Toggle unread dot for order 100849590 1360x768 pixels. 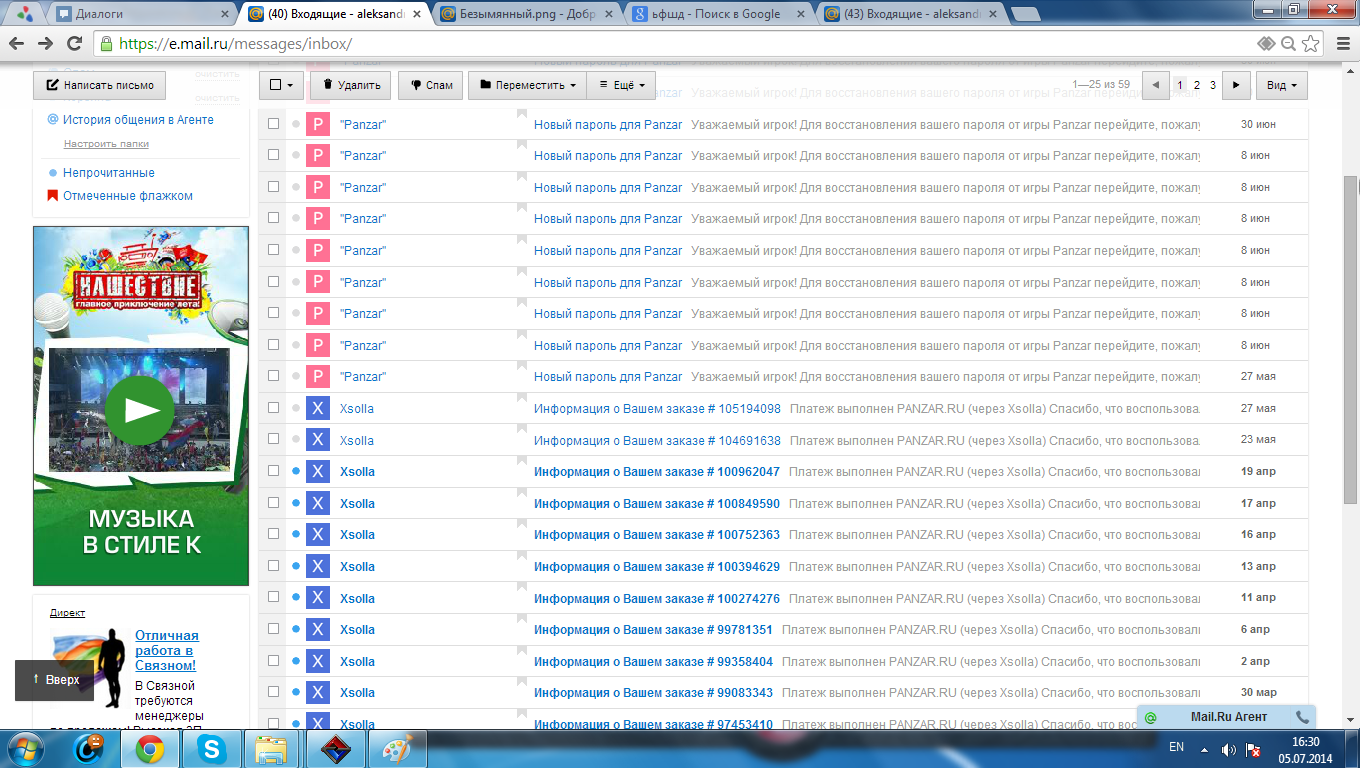296,503
